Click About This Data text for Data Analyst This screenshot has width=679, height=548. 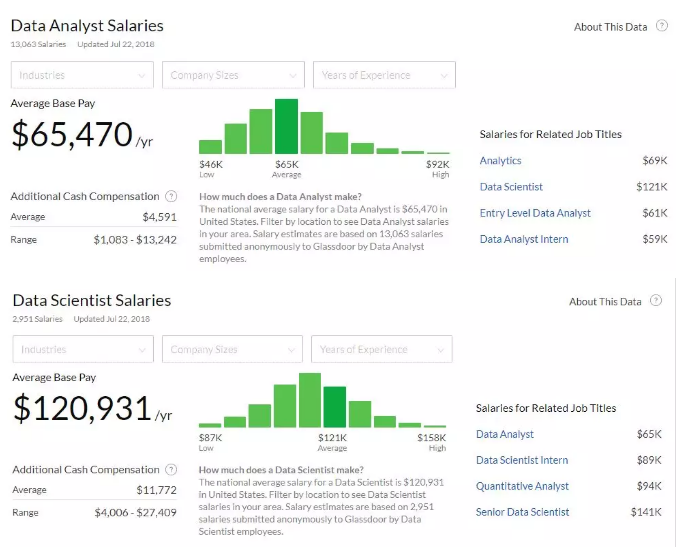click(610, 27)
